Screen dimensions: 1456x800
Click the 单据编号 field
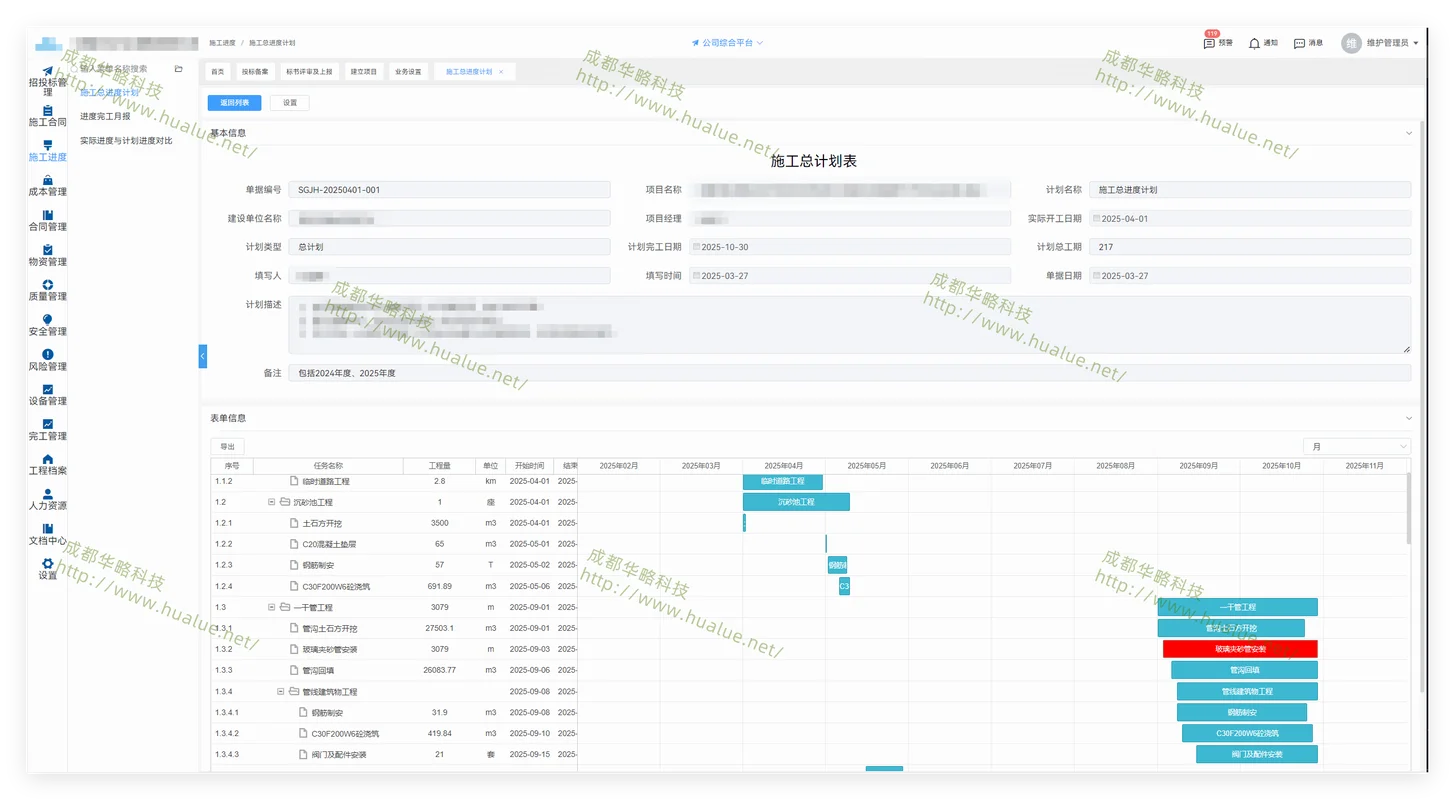[x=449, y=189]
